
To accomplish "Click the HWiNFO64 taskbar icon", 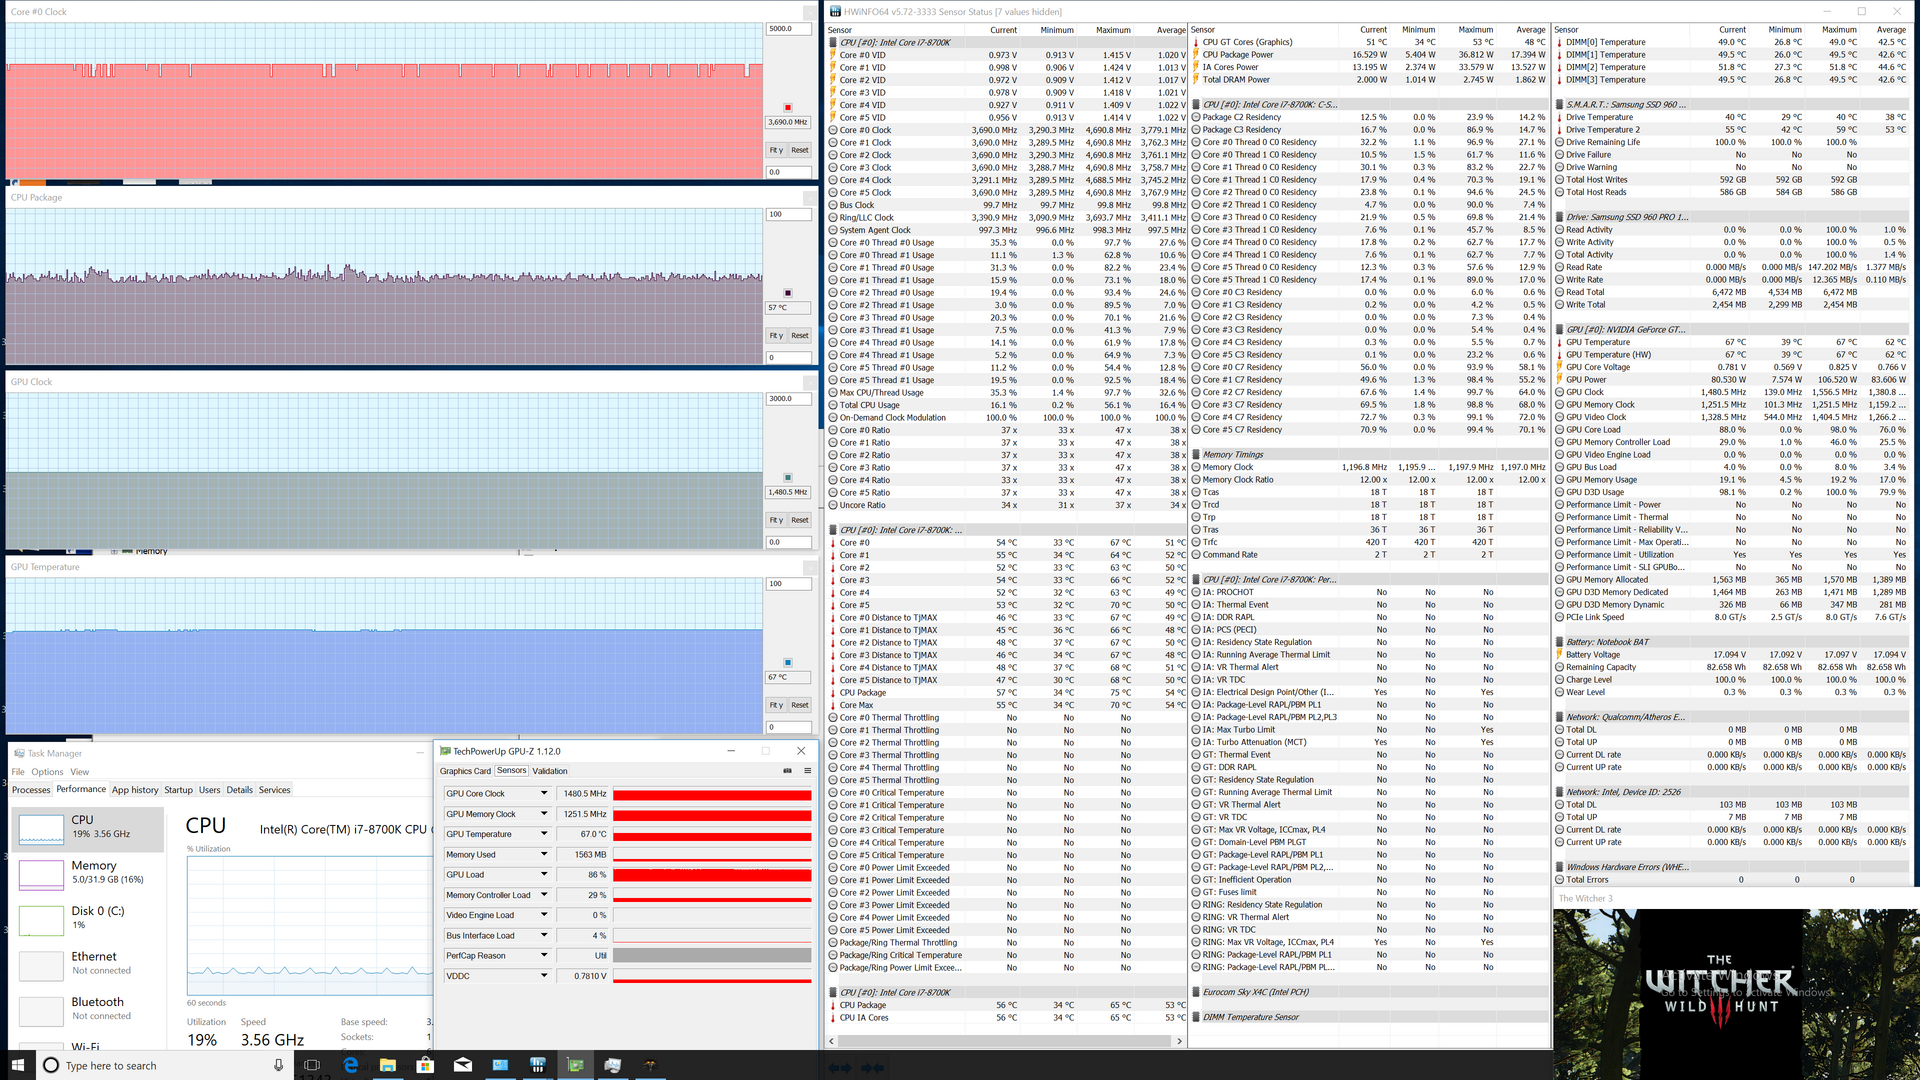I will tap(537, 1065).
